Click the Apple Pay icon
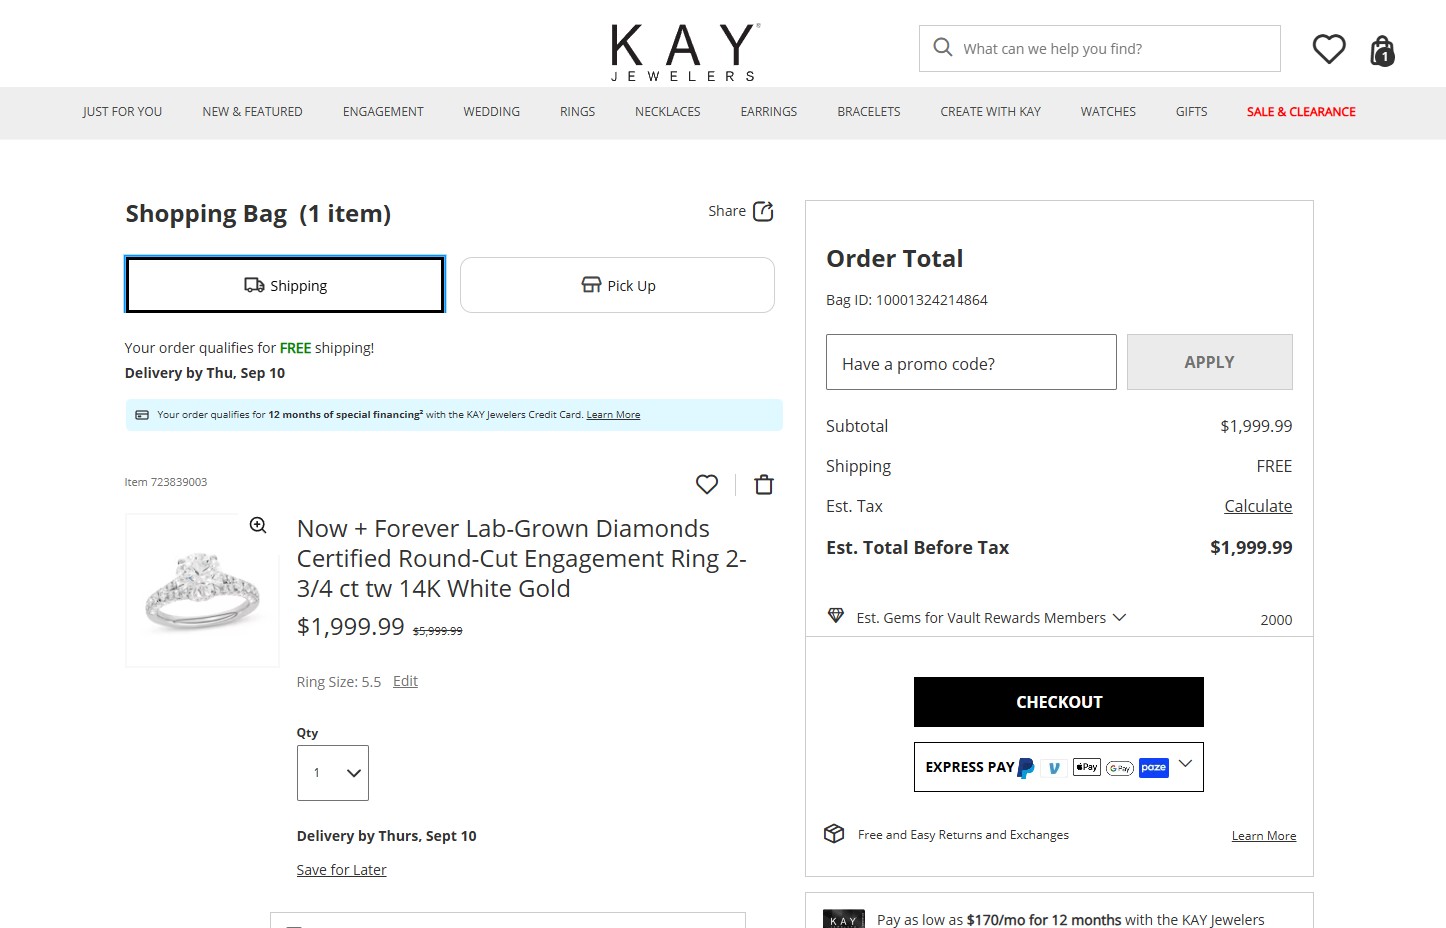 [x=1087, y=767]
